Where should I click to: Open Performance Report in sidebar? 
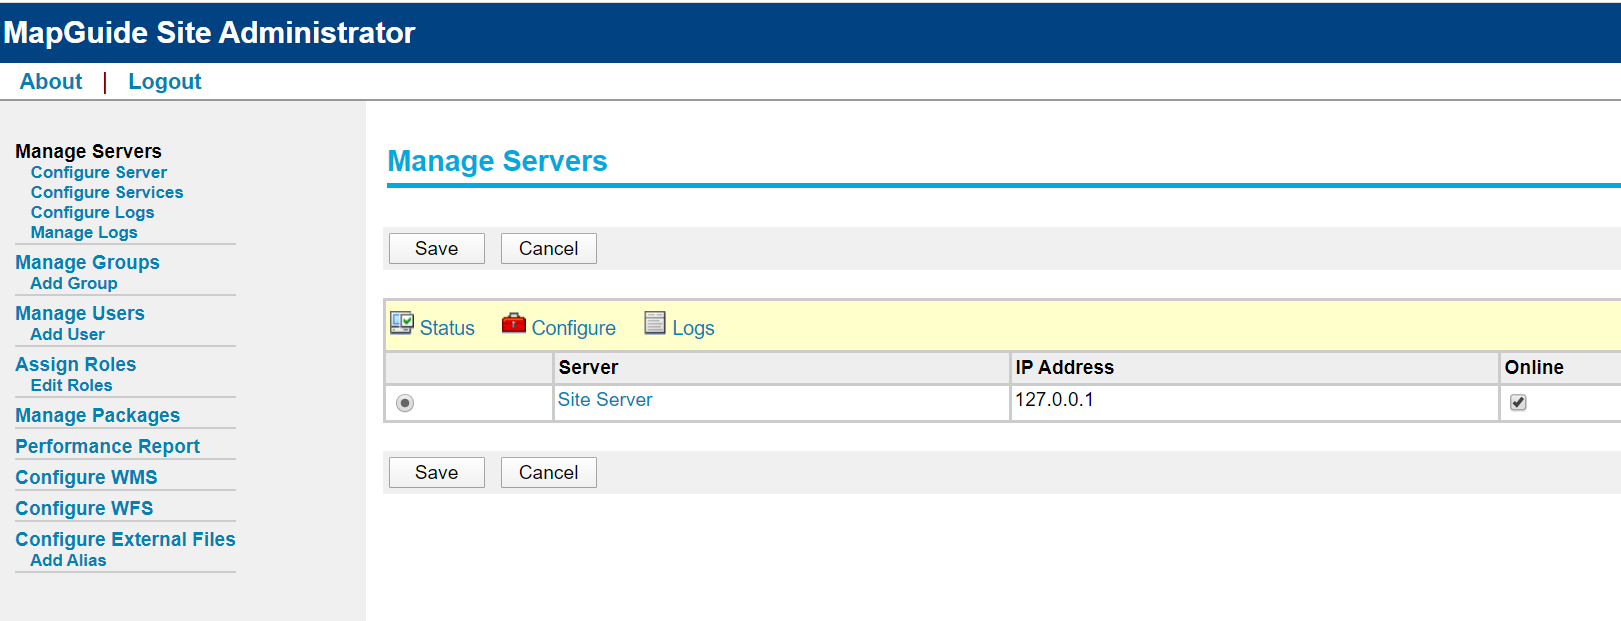(x=108, y=446)
